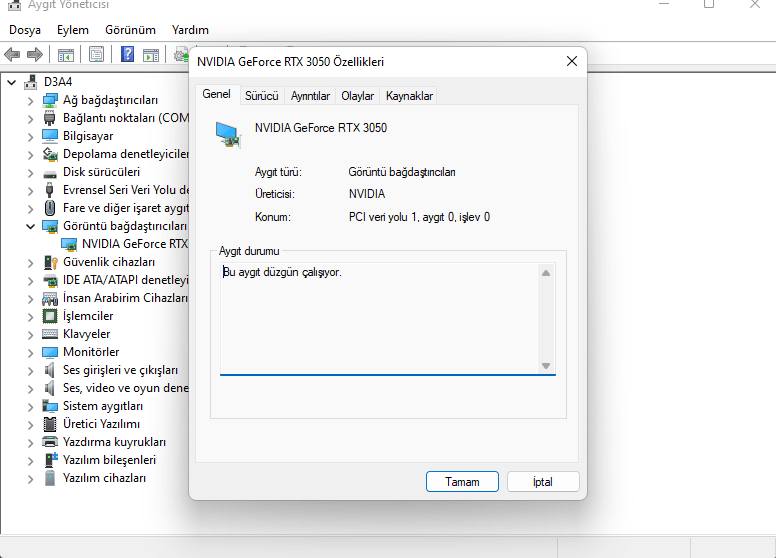
Task: Click the Properties sheet toolbar icon
Action: [97, 54]
